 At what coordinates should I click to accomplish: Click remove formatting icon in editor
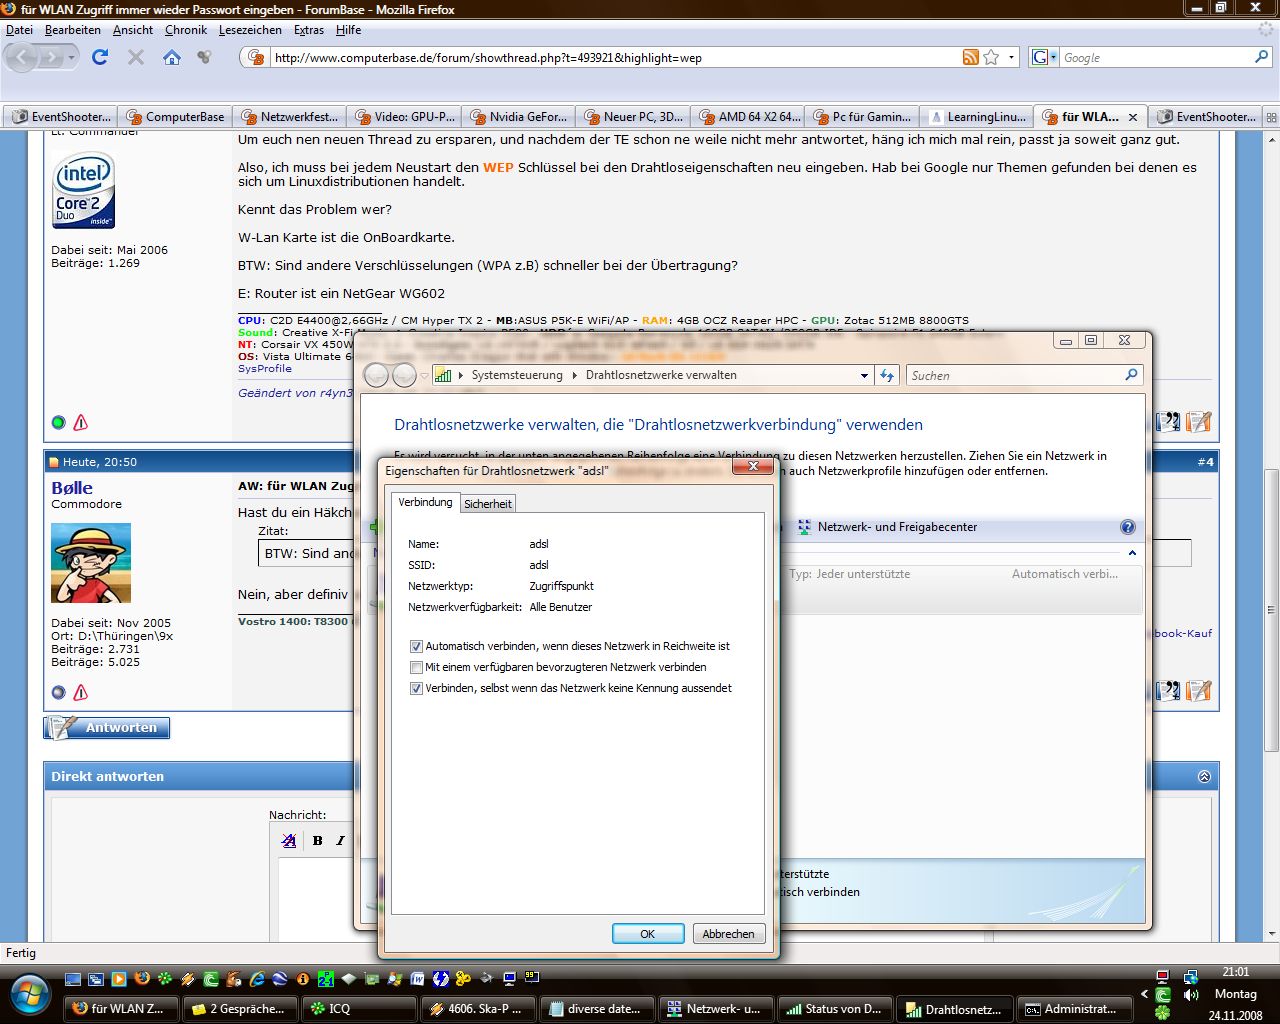pos(289,840)
